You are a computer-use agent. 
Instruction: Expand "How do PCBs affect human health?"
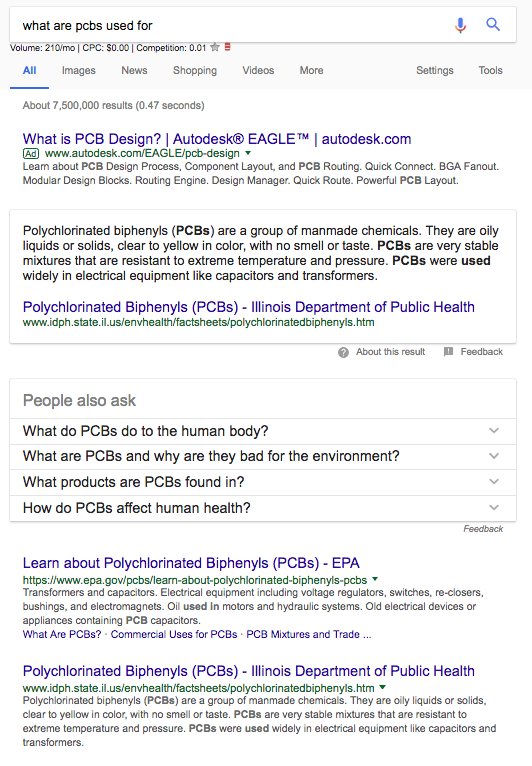(263, 508)
